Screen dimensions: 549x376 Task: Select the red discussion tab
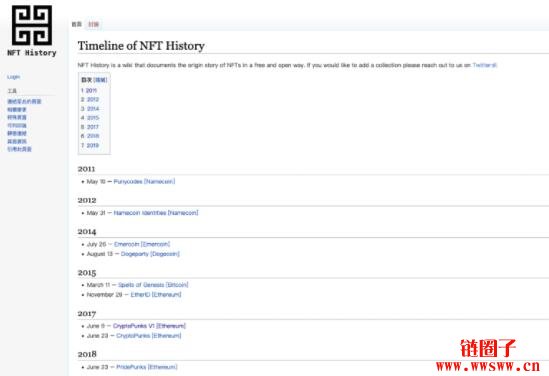click(x=93, y=24)
